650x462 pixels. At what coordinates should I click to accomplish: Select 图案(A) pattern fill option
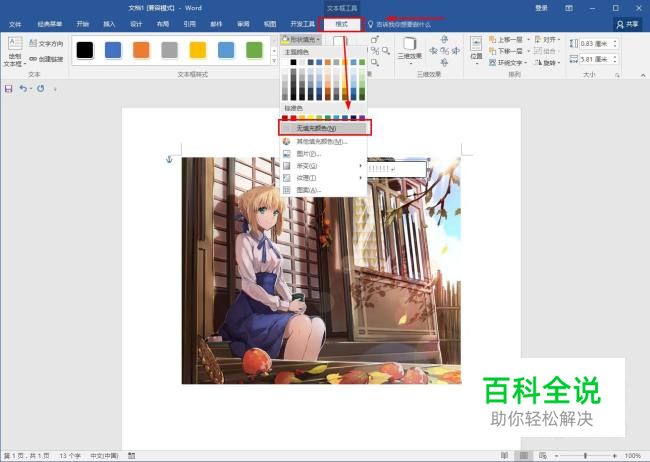(x=324, y=190)
